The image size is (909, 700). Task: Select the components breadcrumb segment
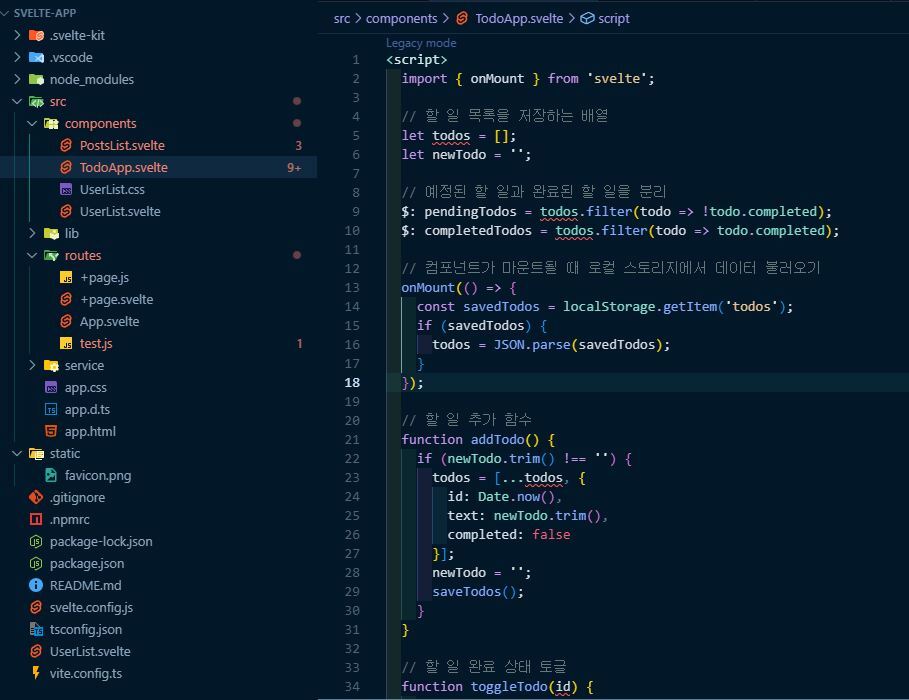(401, 18)
